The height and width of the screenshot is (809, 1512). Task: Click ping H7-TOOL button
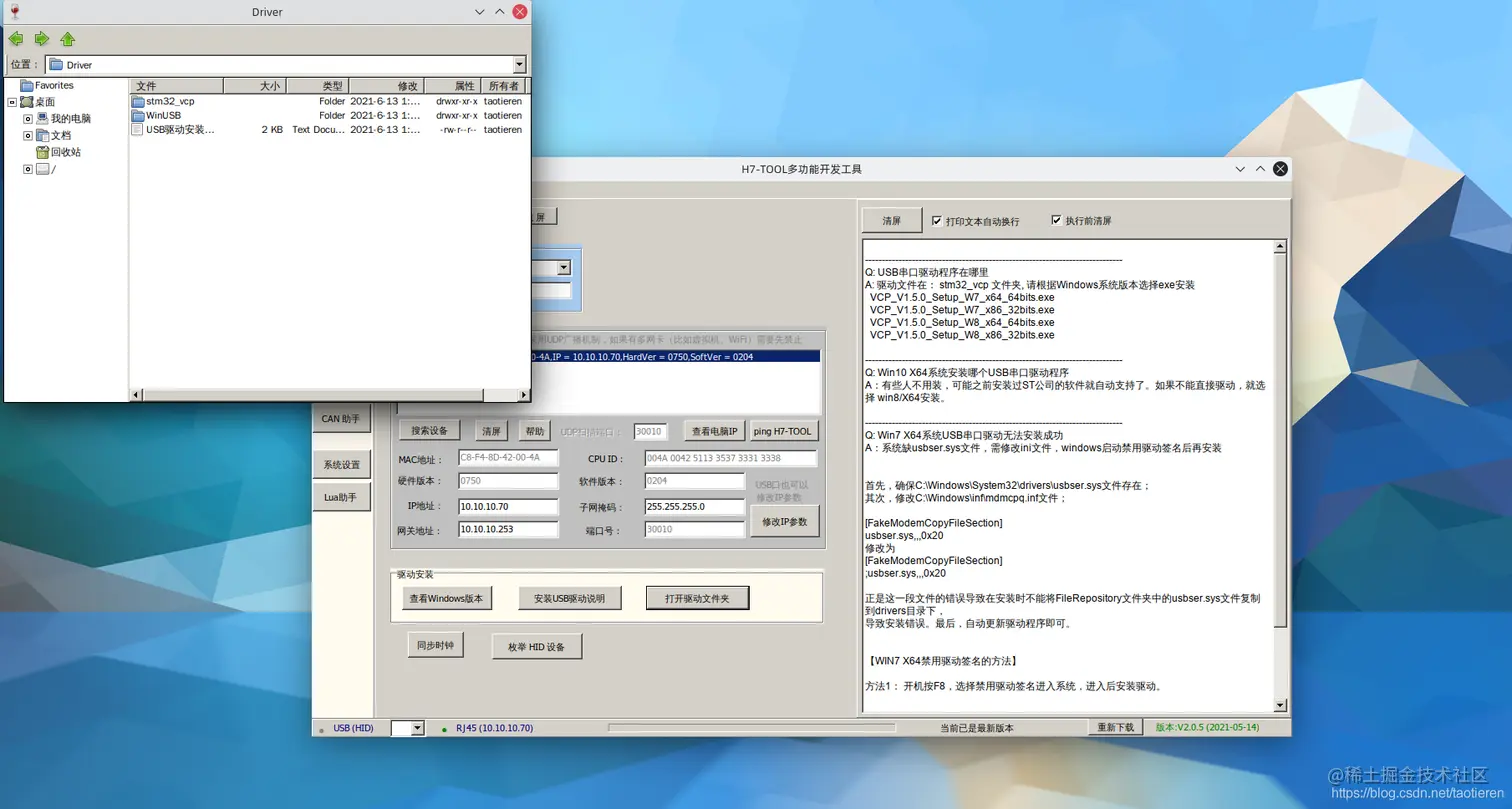click(785, 431)
